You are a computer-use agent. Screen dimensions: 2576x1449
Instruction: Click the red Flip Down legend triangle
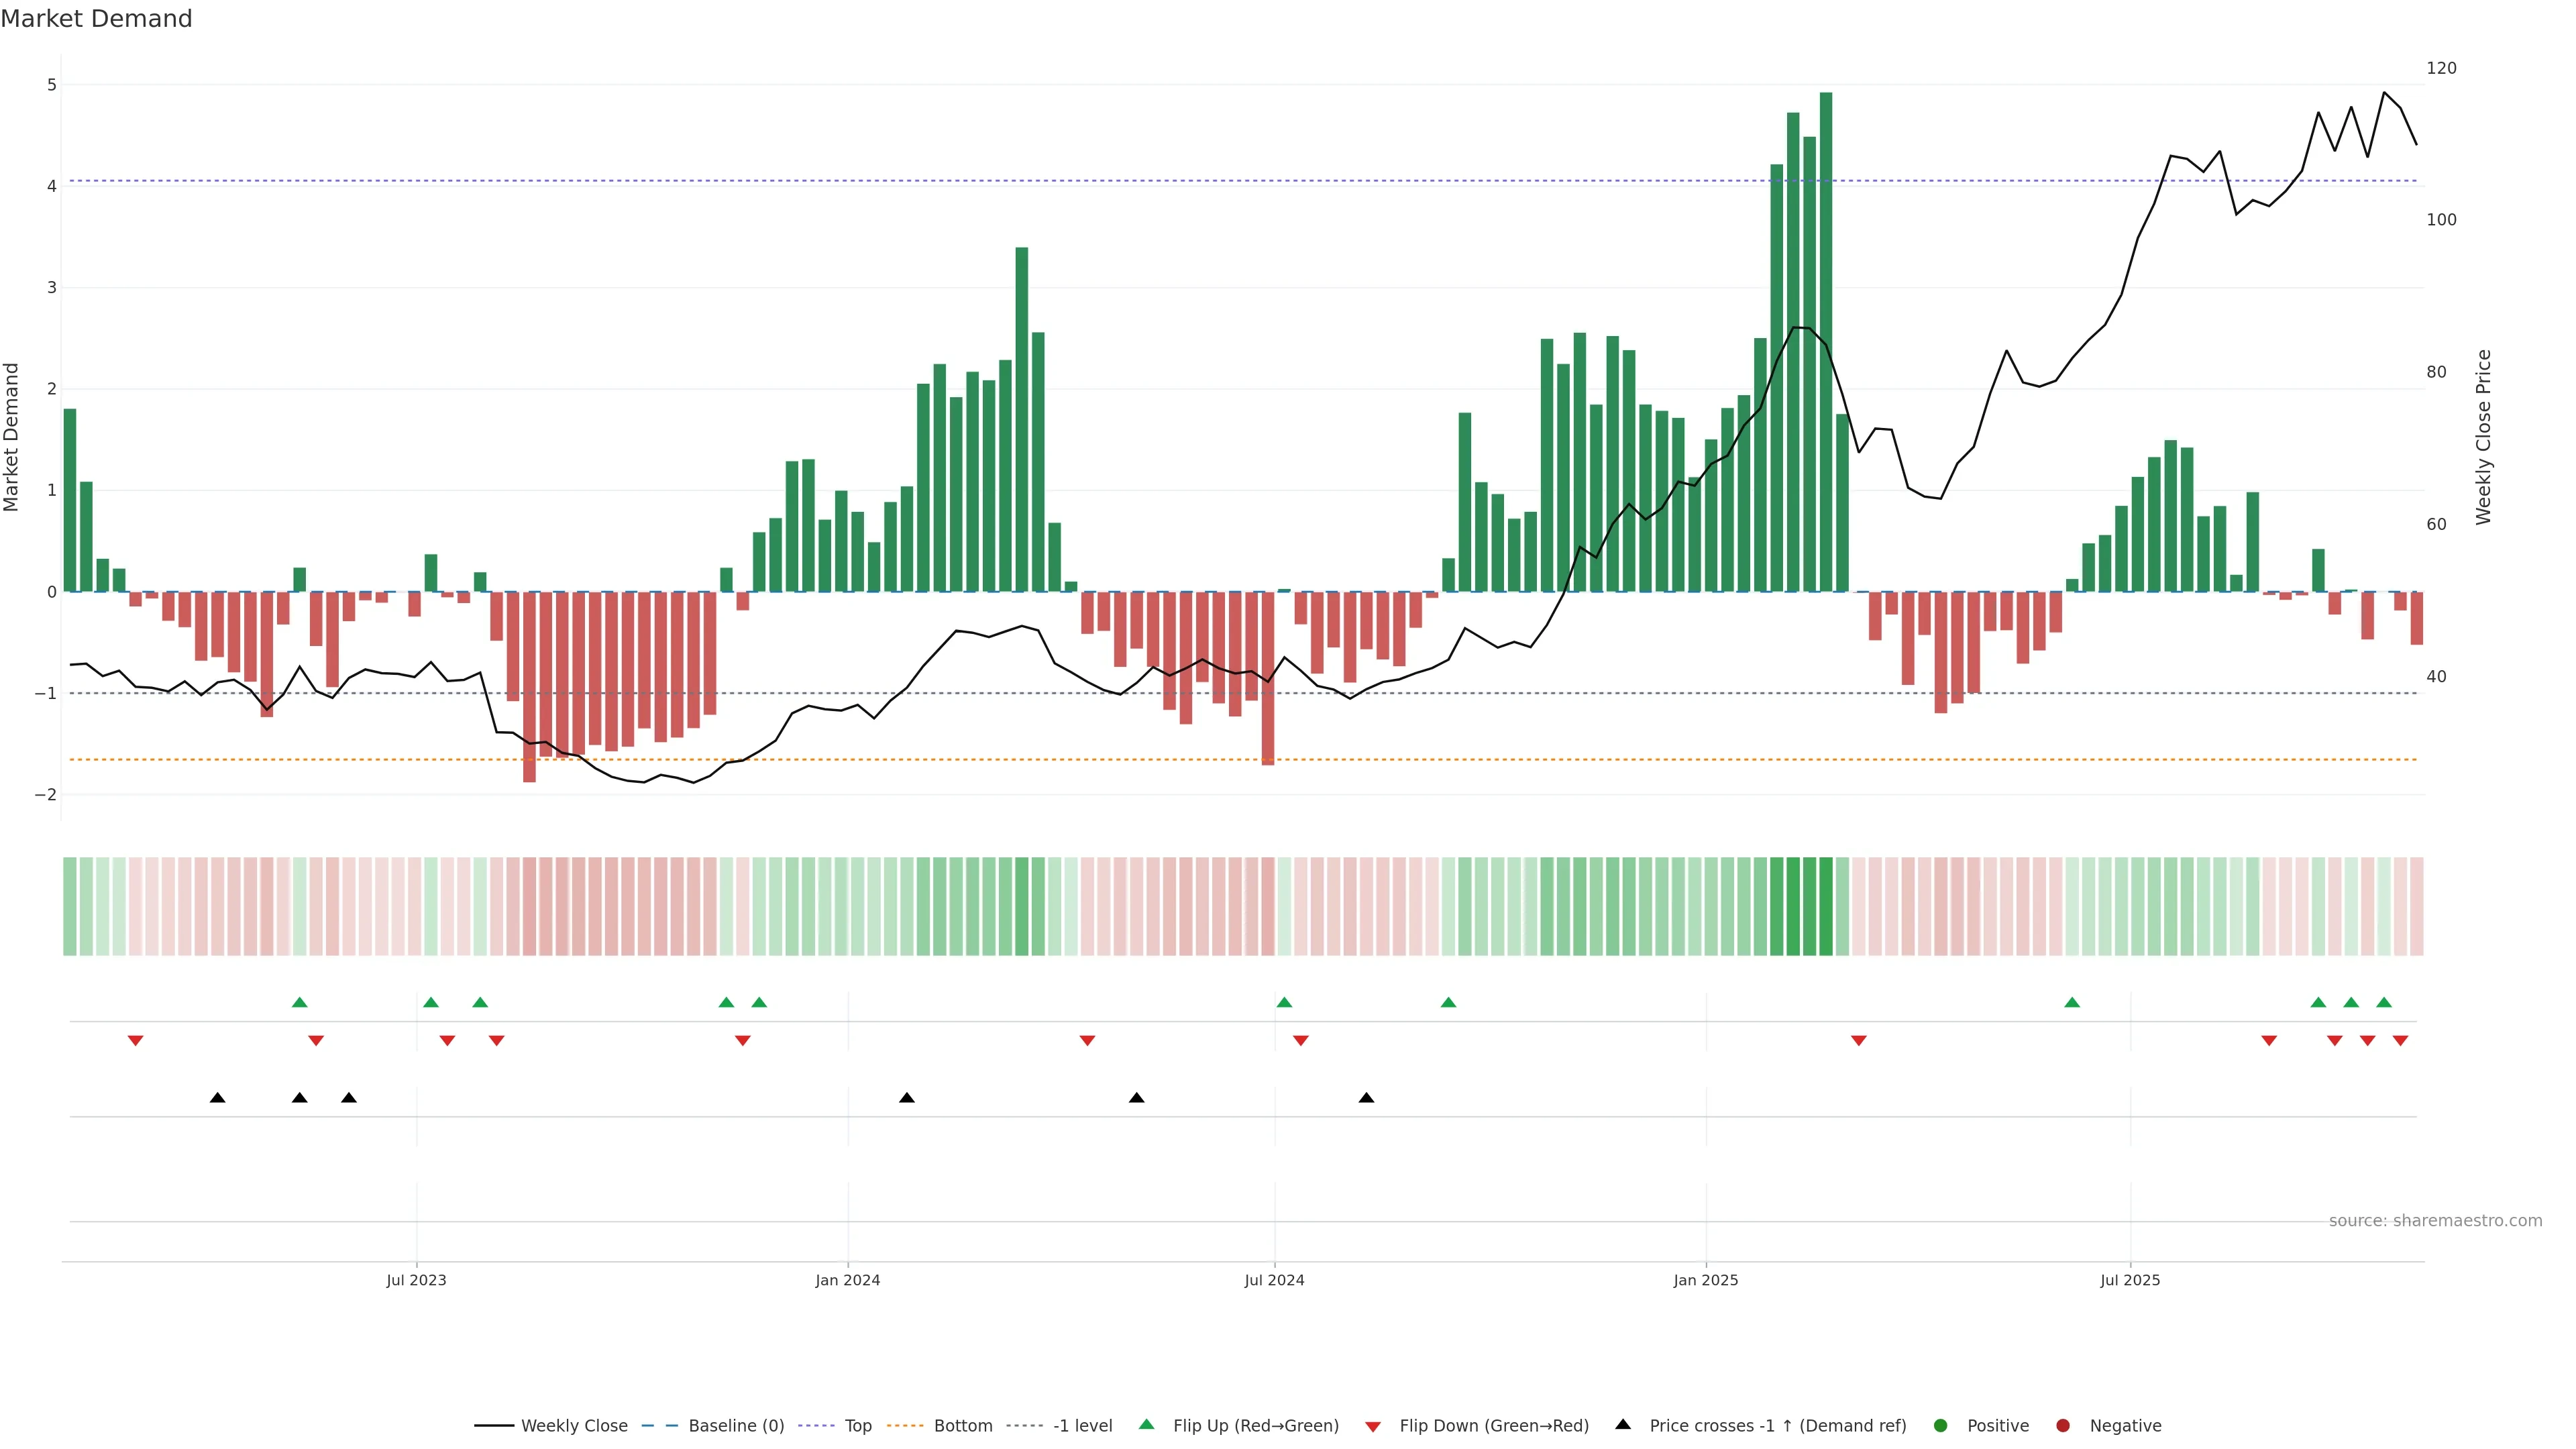(1373, 1426)
